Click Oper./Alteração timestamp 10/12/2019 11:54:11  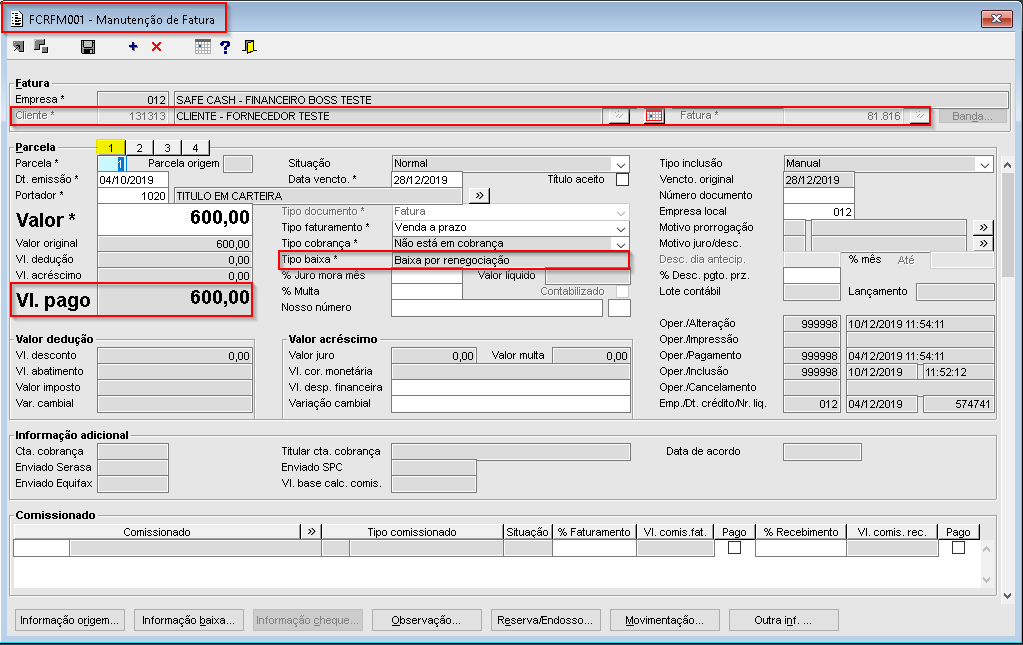(x=920, y=323)
